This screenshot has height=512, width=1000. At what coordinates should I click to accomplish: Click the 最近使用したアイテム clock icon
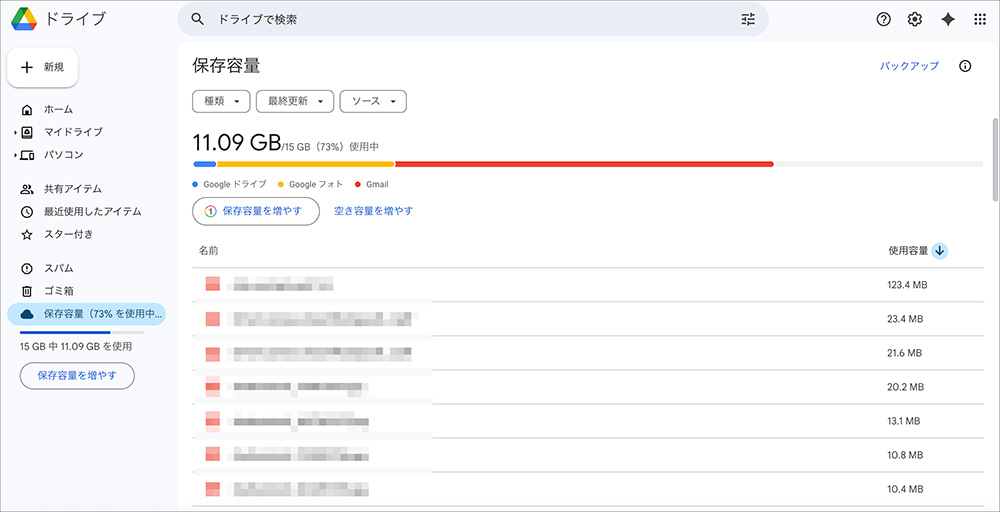tap(27, 212)
